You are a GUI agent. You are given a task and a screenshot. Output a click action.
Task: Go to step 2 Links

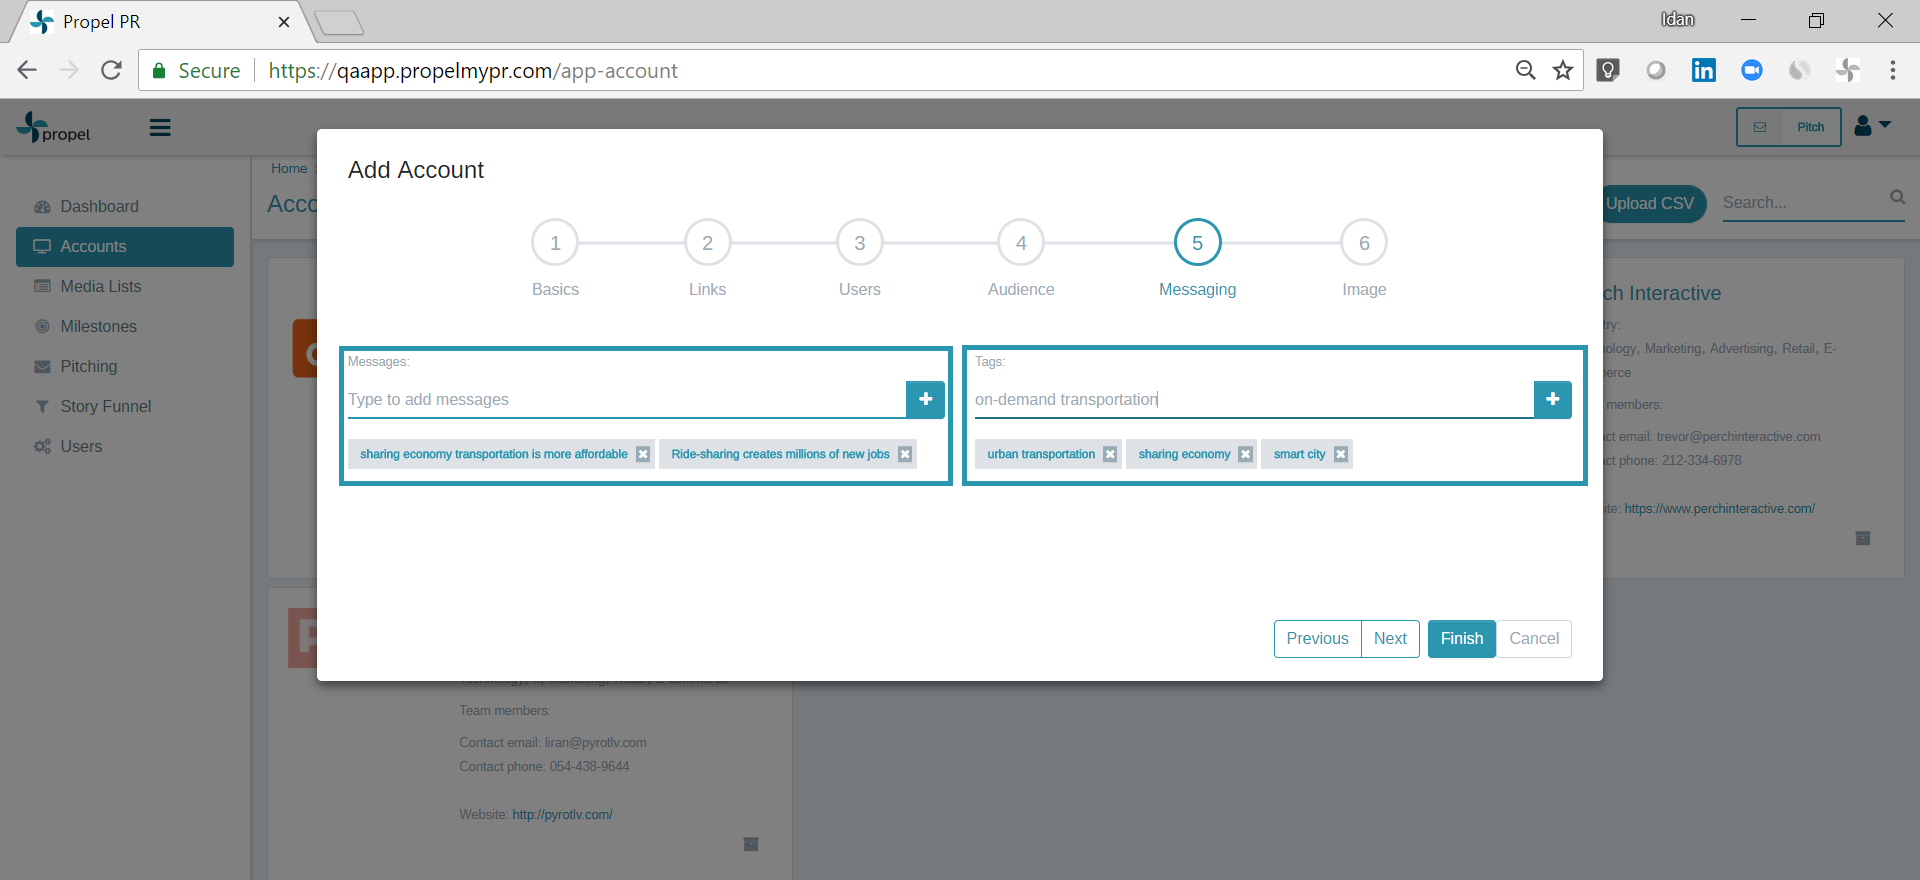tap(707, 243)
